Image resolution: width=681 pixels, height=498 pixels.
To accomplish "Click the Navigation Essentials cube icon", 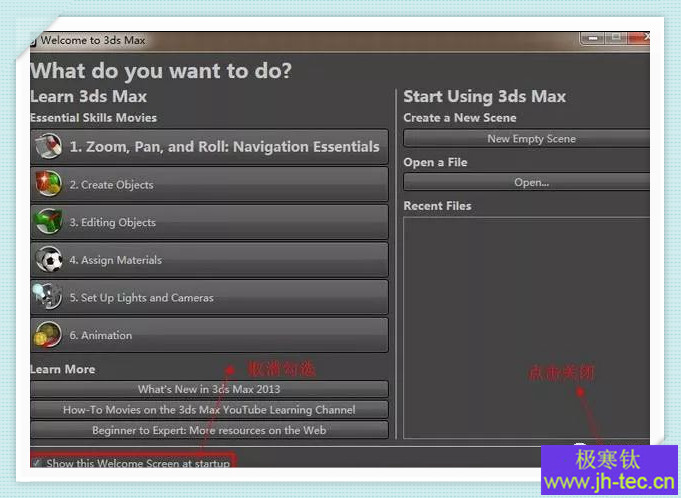I will point(49,146).
